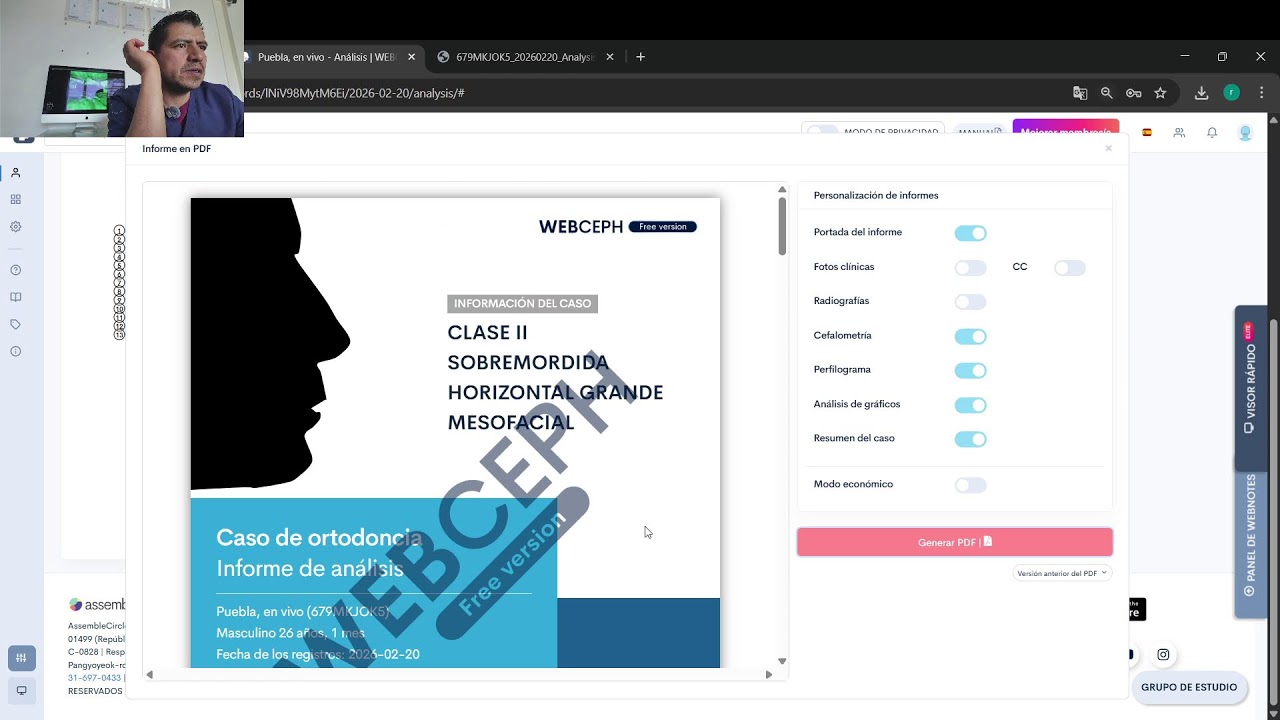The image size is (1280, 720).
Task: Open the help question mark sidebar icon
Action: (16, 270)
